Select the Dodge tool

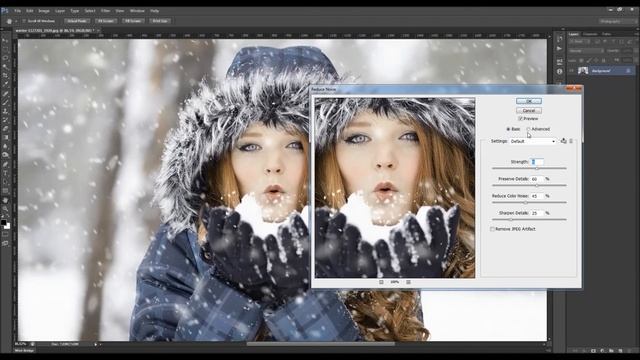coord(5,155)
